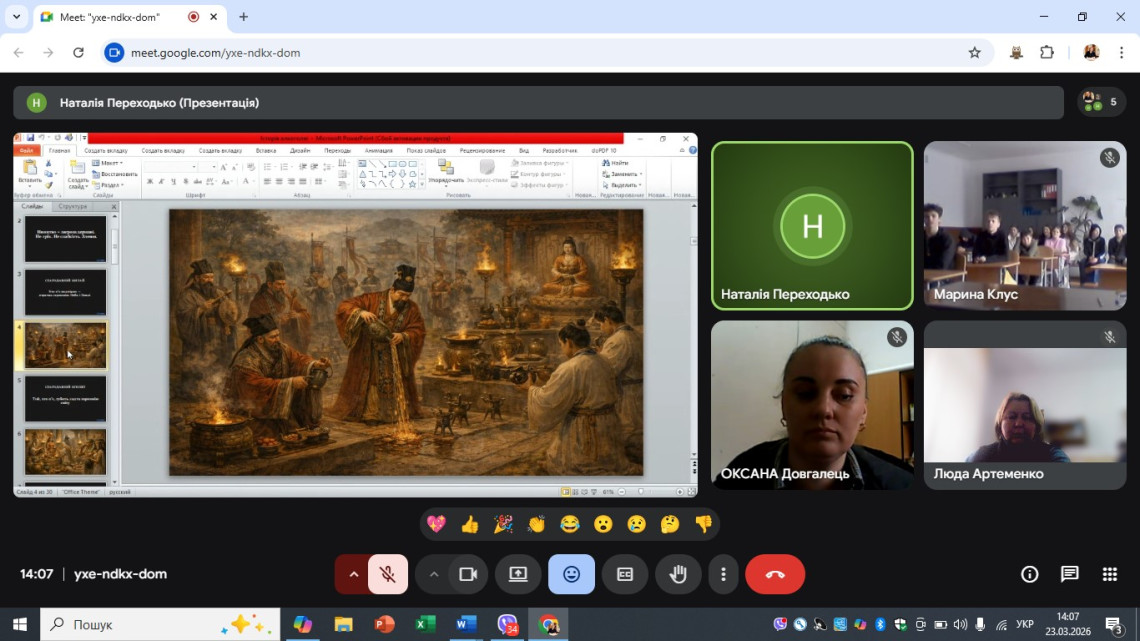Expand video settings arrow next to camera

(x=433, y=574)
